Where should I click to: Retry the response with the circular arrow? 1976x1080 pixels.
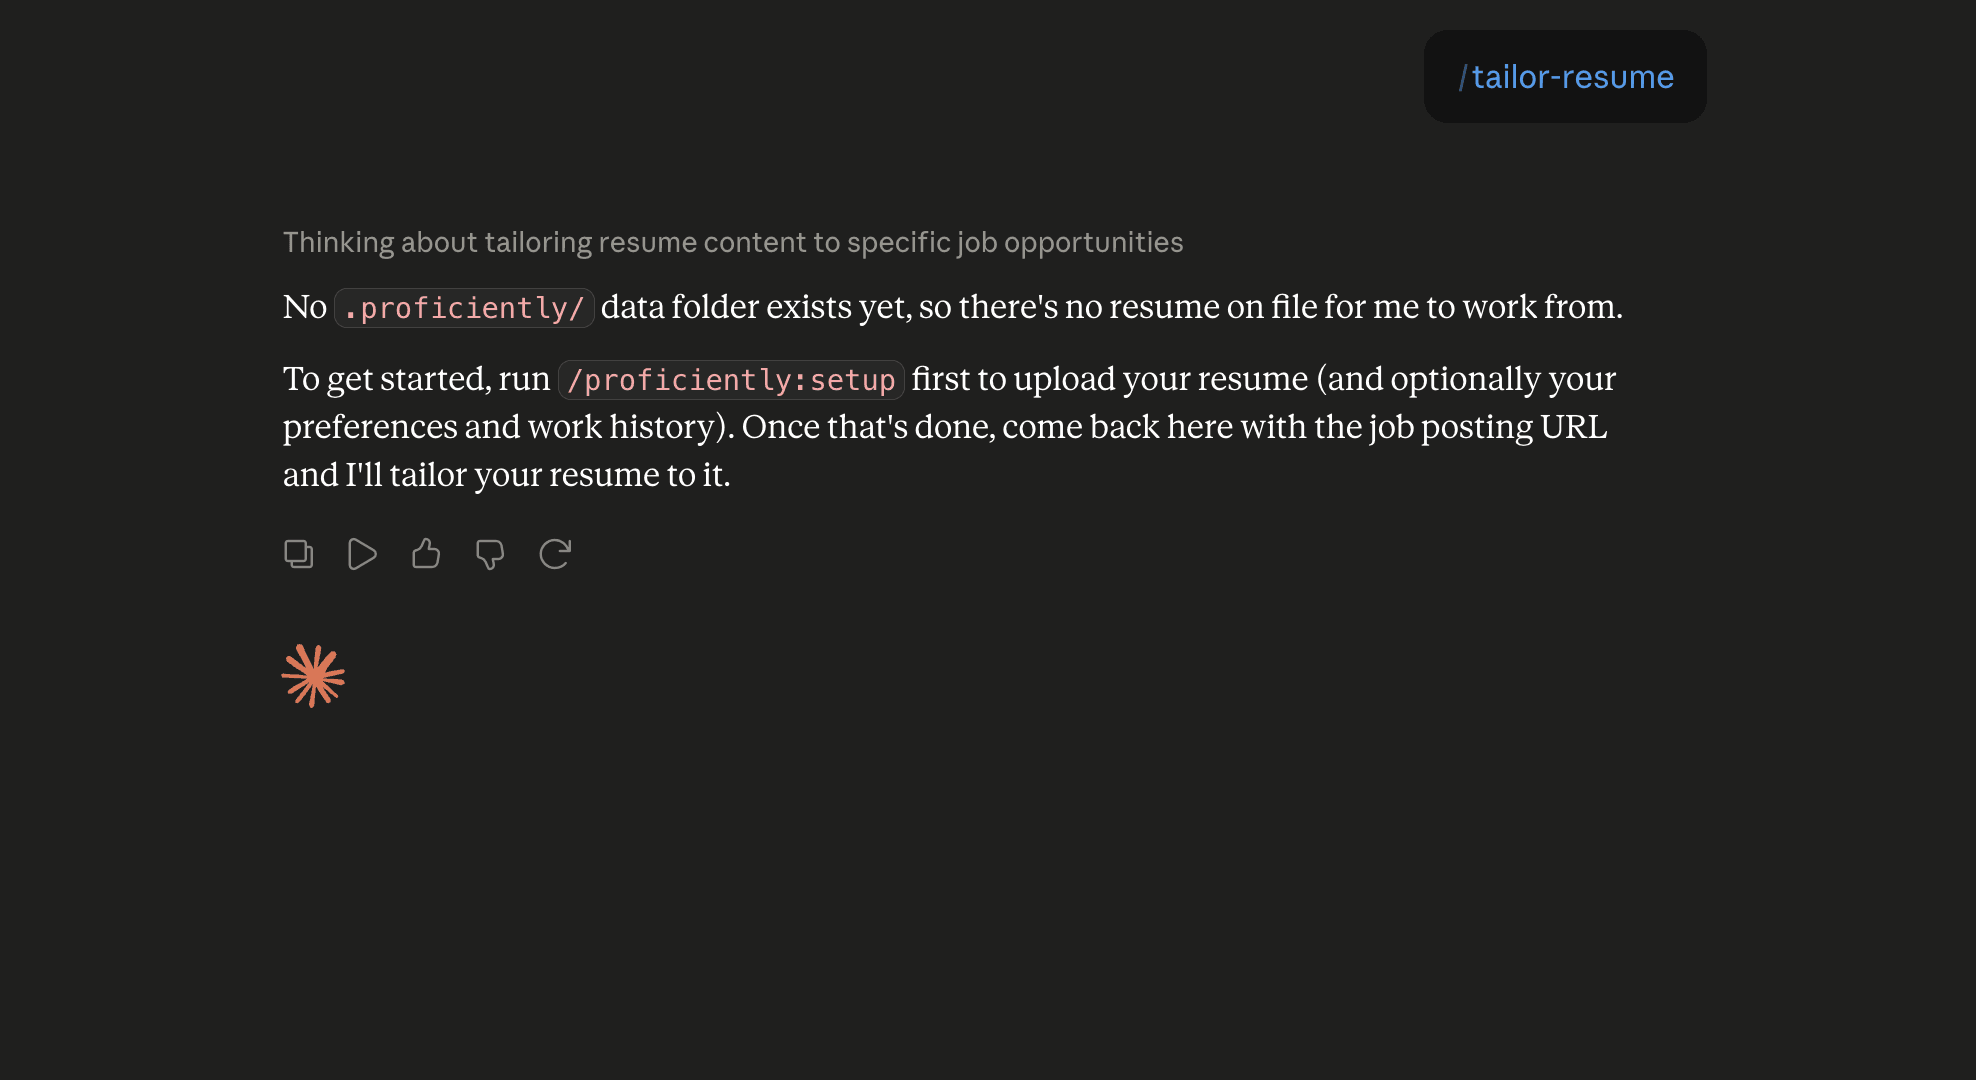(555, 554)
